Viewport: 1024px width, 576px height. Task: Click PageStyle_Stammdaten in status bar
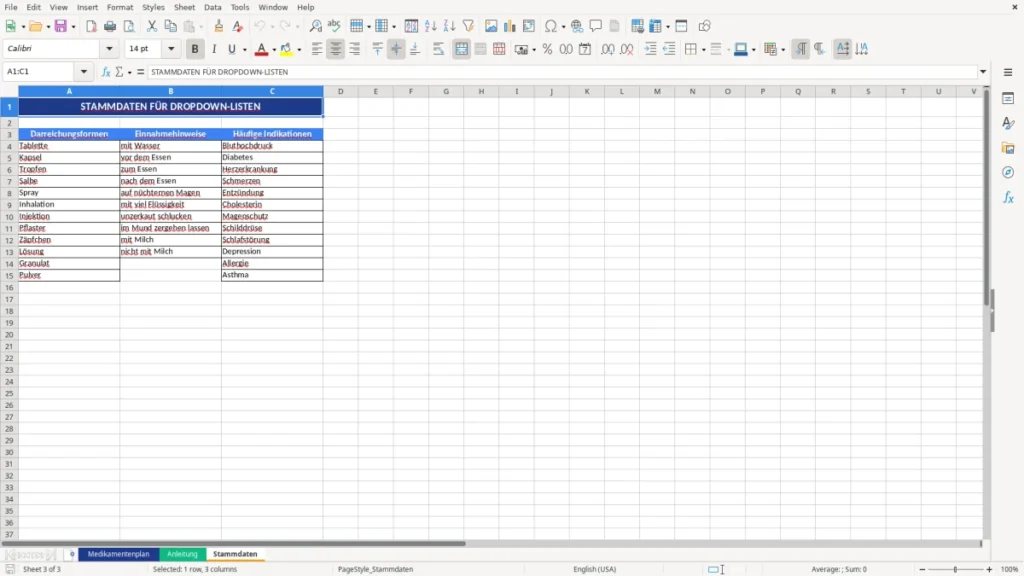(x=376, y=569)
